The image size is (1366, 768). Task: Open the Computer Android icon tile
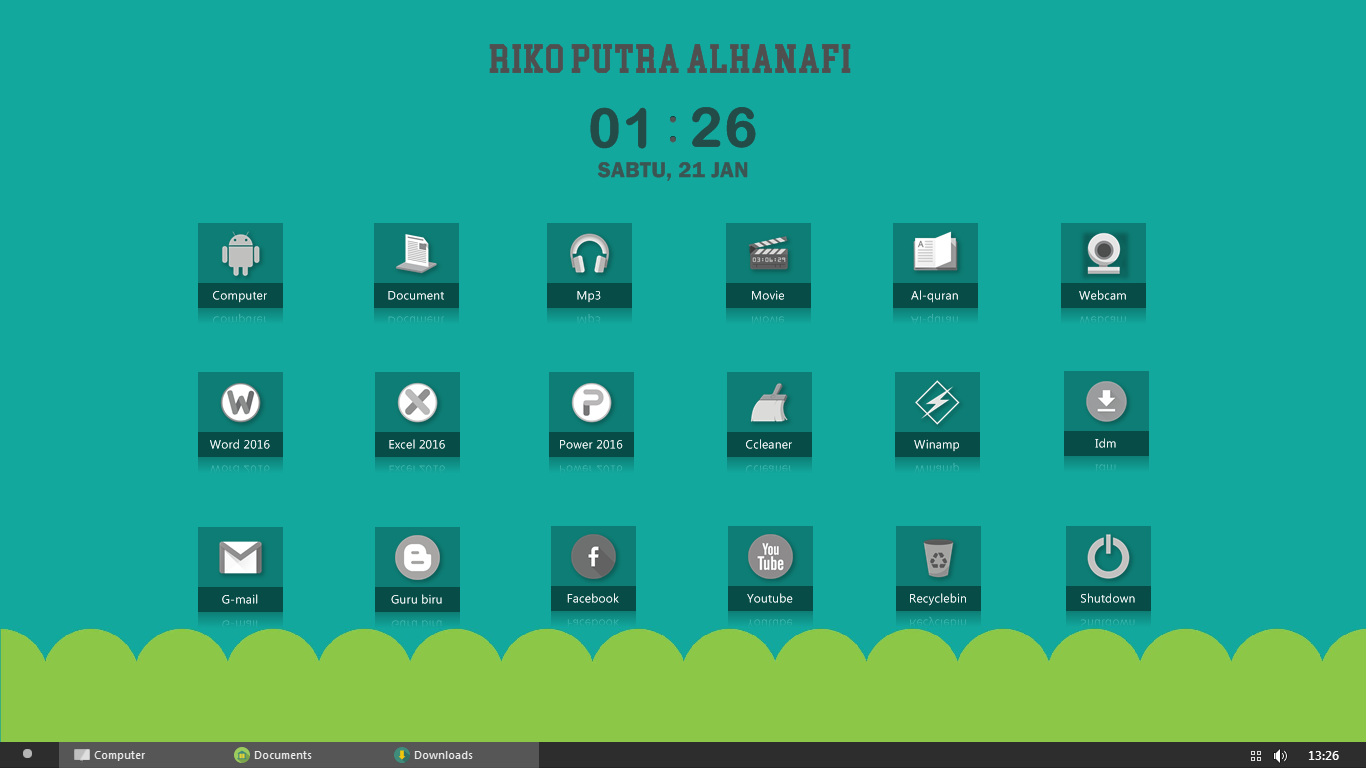[240, 265]
